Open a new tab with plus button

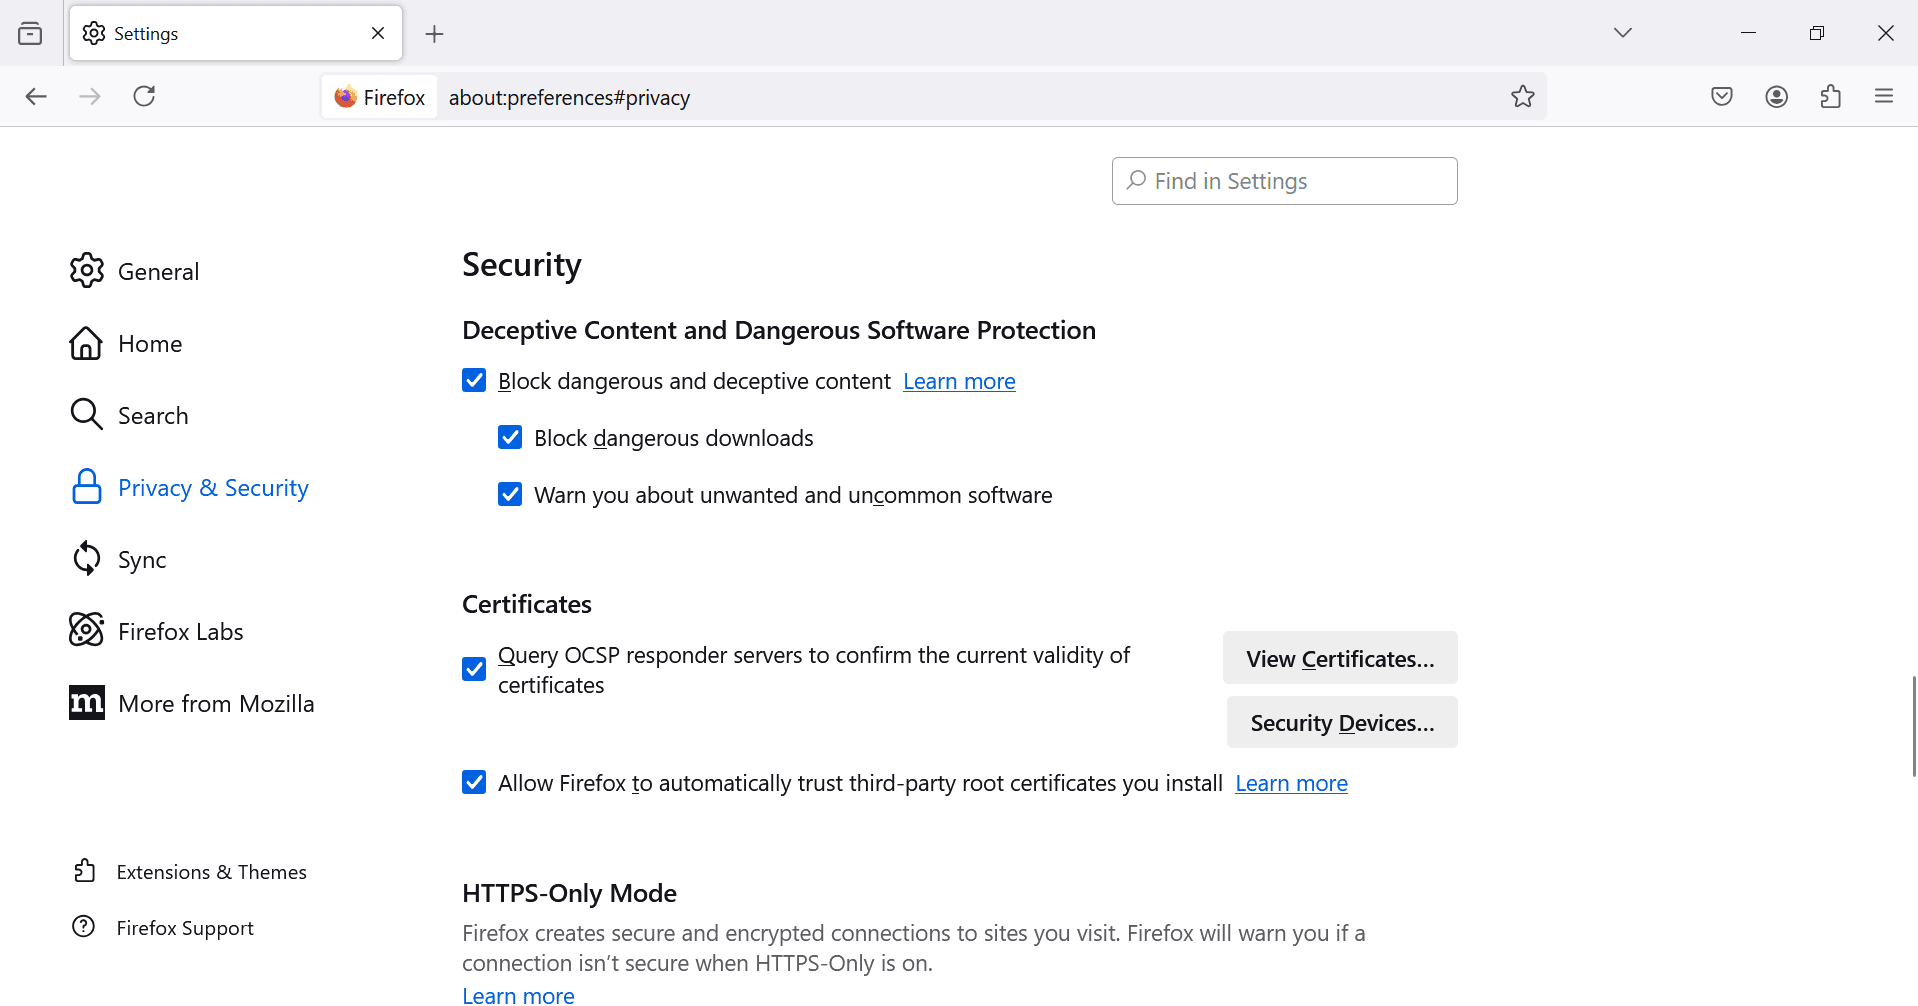(x=434, y=34)
